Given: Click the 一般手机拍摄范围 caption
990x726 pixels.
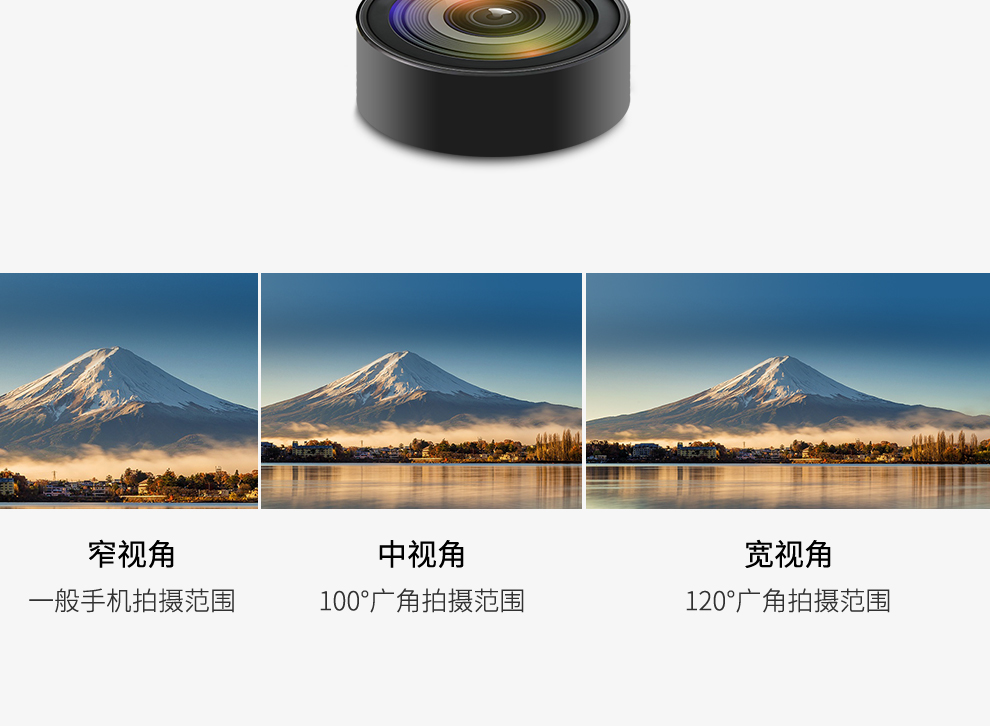Looking at the screenshot, I should pos(132,600).
